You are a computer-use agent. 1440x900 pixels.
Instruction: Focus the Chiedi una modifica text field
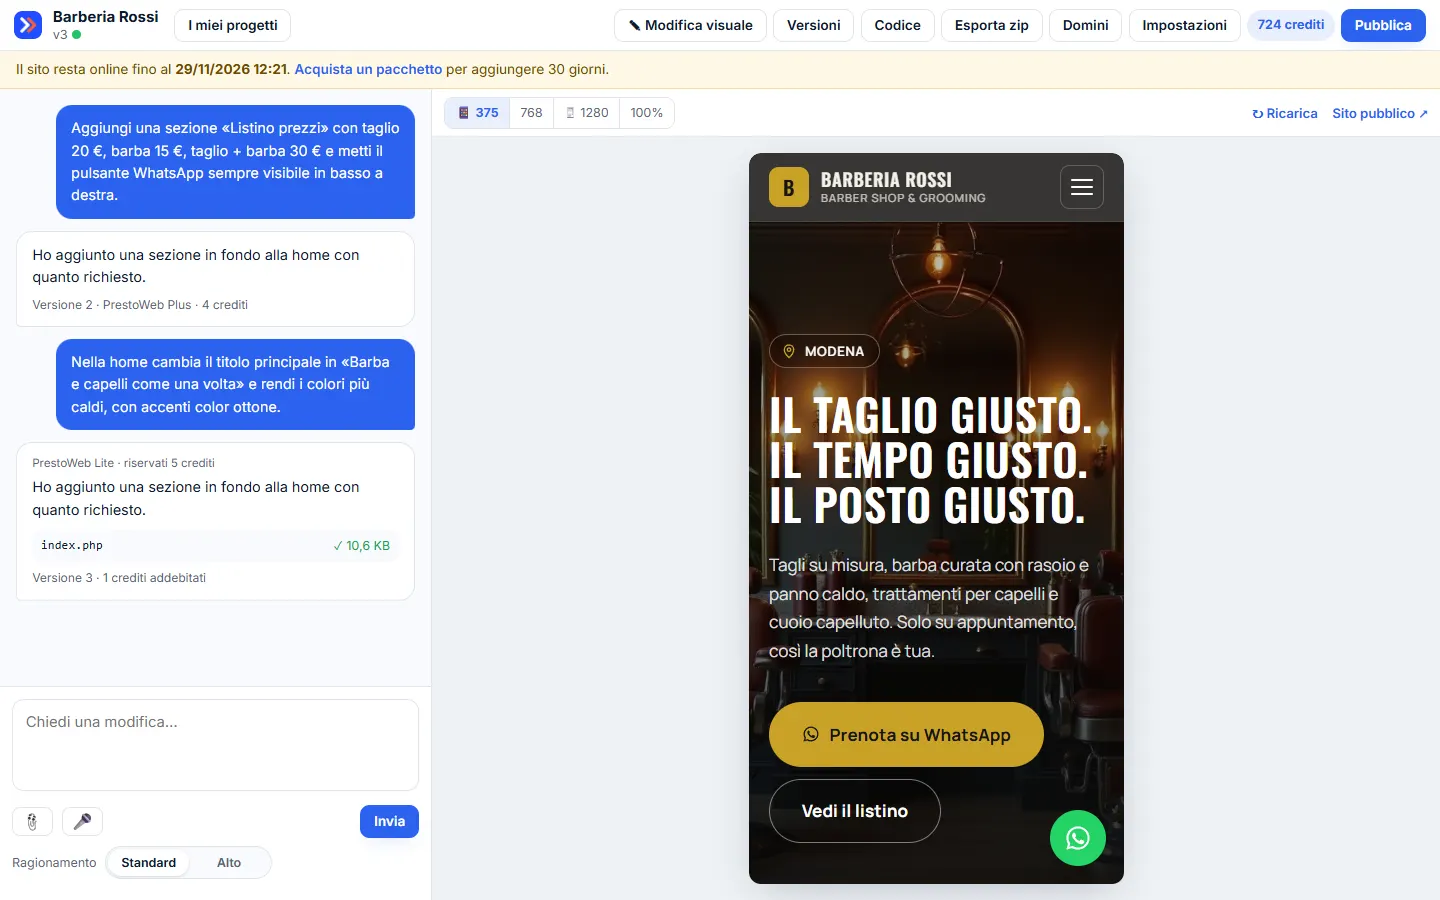click(215, 745)
